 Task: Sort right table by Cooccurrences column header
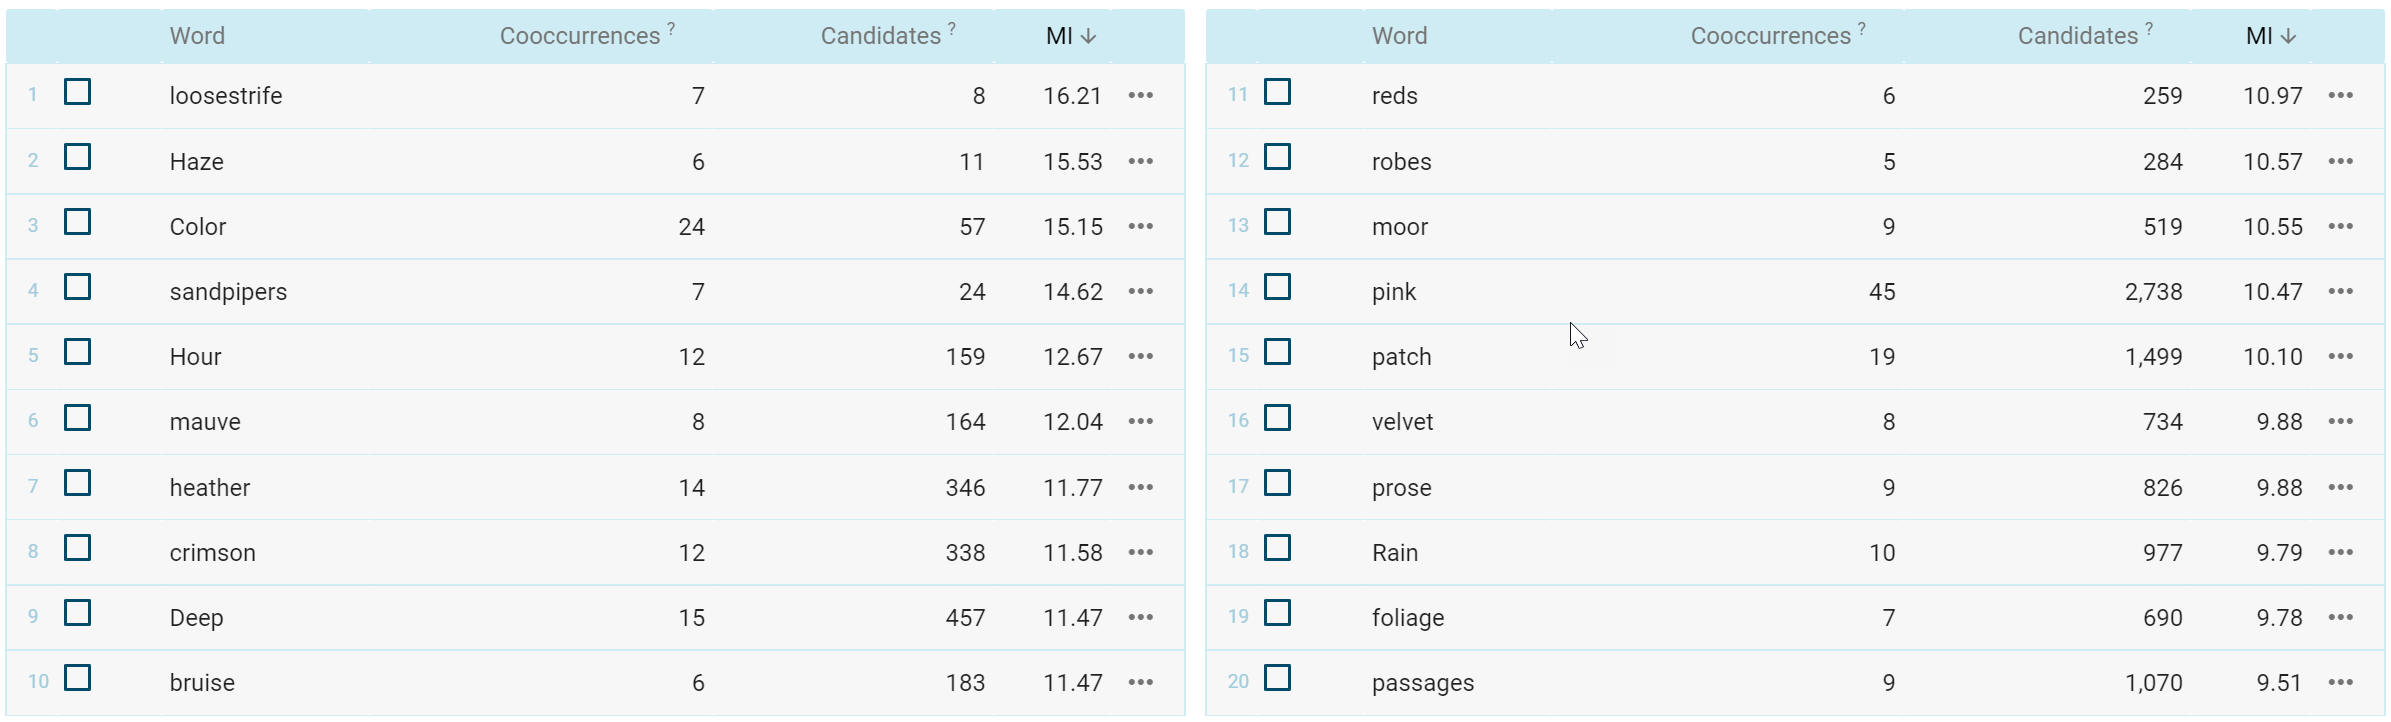point(1770,36)
